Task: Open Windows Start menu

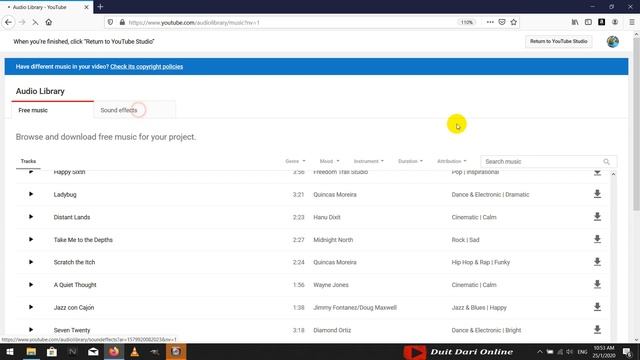Action: pos(10,351)
